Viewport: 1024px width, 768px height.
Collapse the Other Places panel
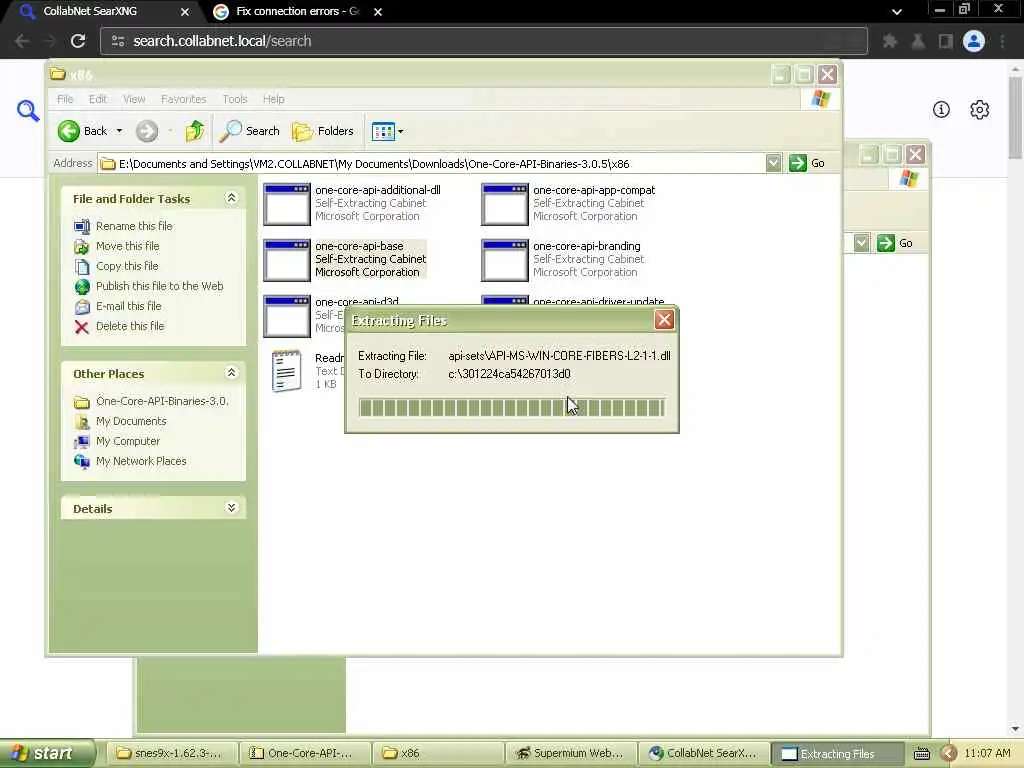(x=231, y=373)
